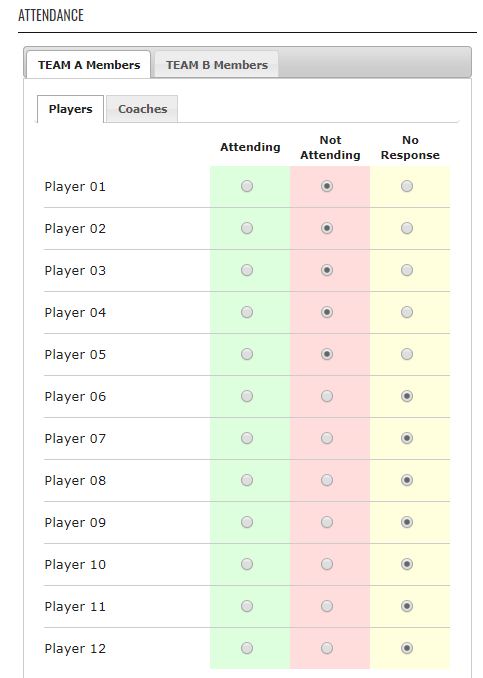This screenshot has width=483, height=678.
Task: Mark Player 05 as Attending
Action: (247, 354)
